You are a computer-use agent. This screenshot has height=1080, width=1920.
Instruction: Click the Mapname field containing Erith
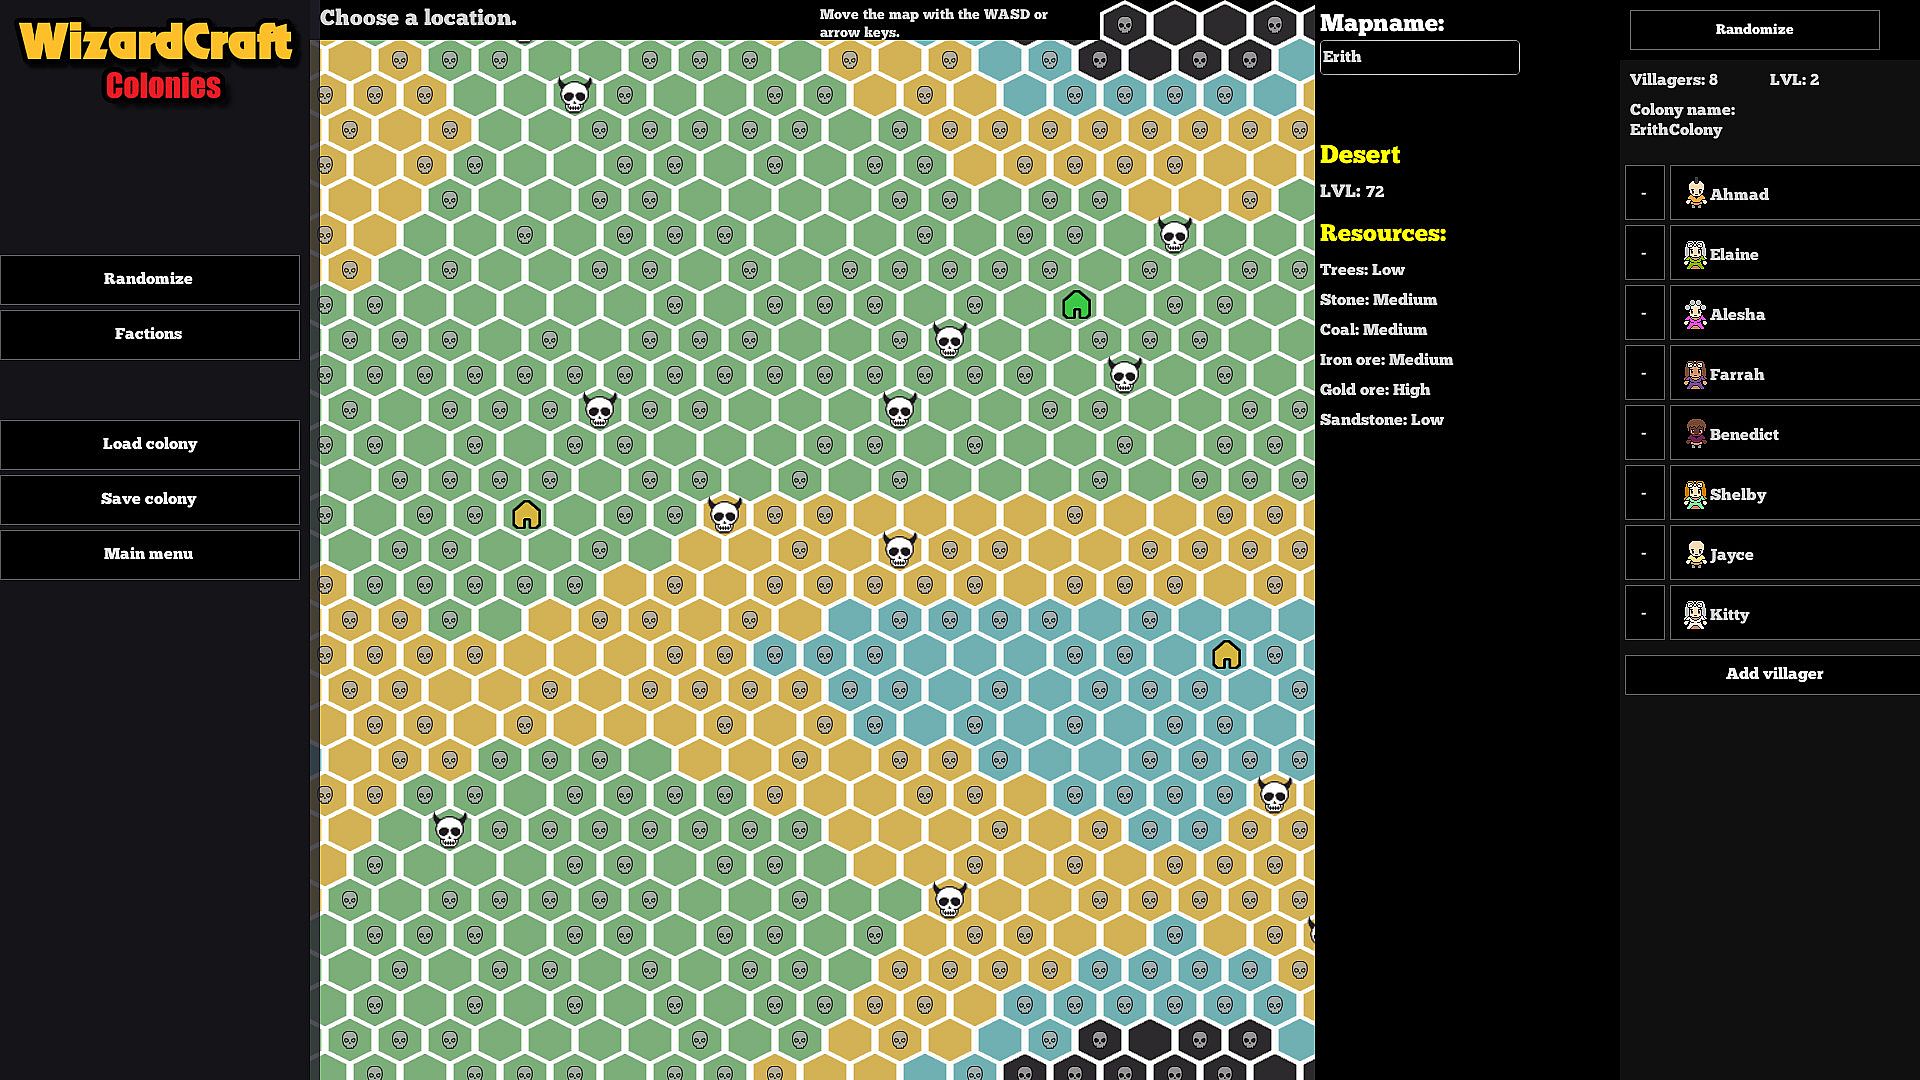tap(1418, 58)
